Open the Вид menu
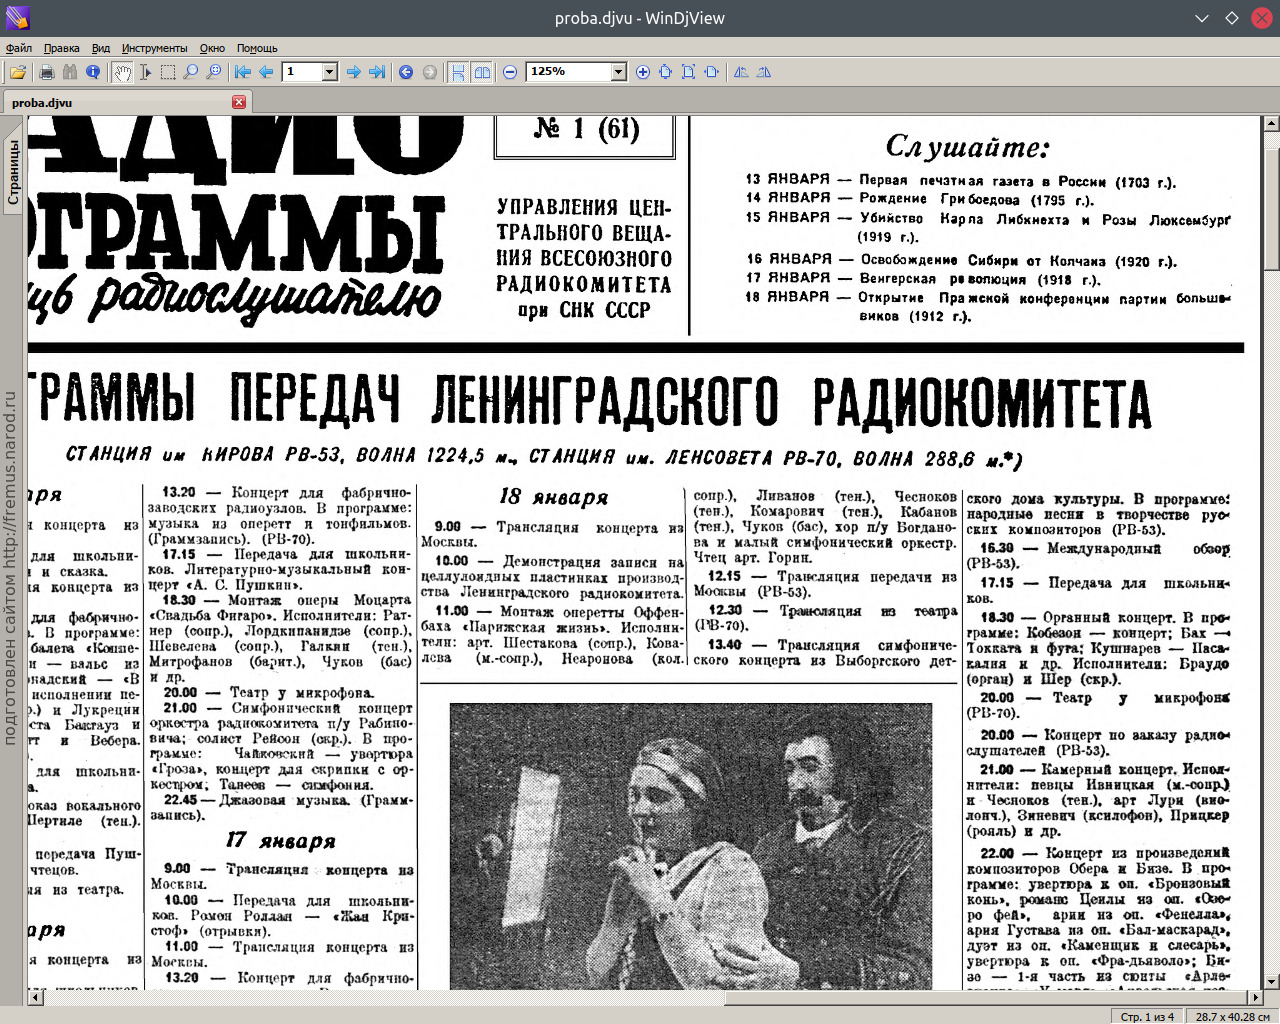The width and height of the screenshot is (1280, 1024). tap(101, 48)
